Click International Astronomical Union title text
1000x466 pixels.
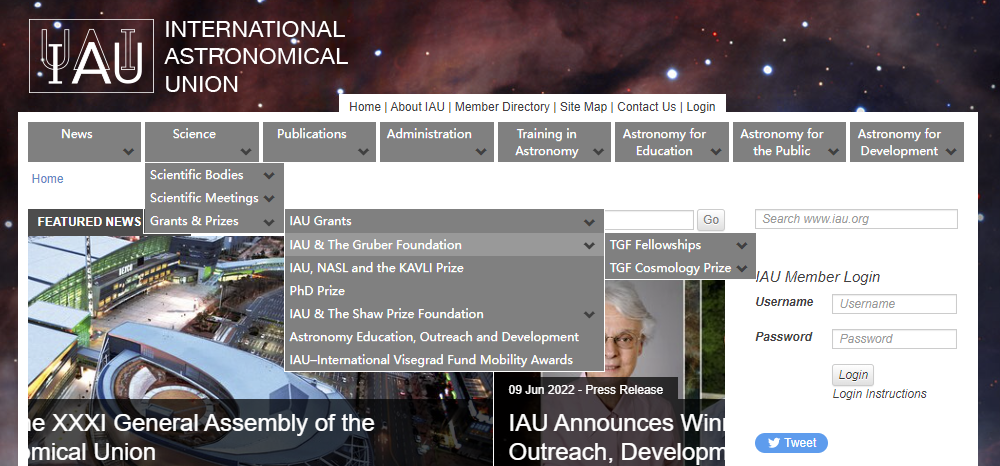[256, 56]
